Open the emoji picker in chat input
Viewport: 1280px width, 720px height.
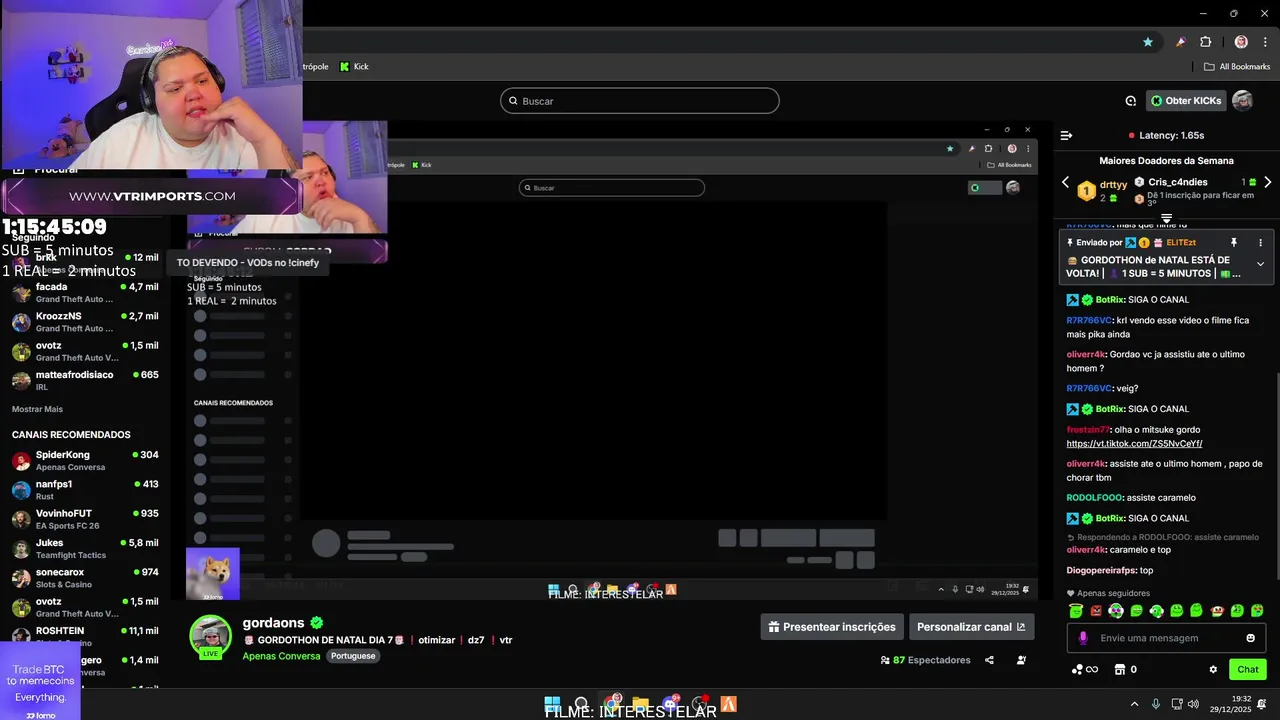tap(1250, 638)
